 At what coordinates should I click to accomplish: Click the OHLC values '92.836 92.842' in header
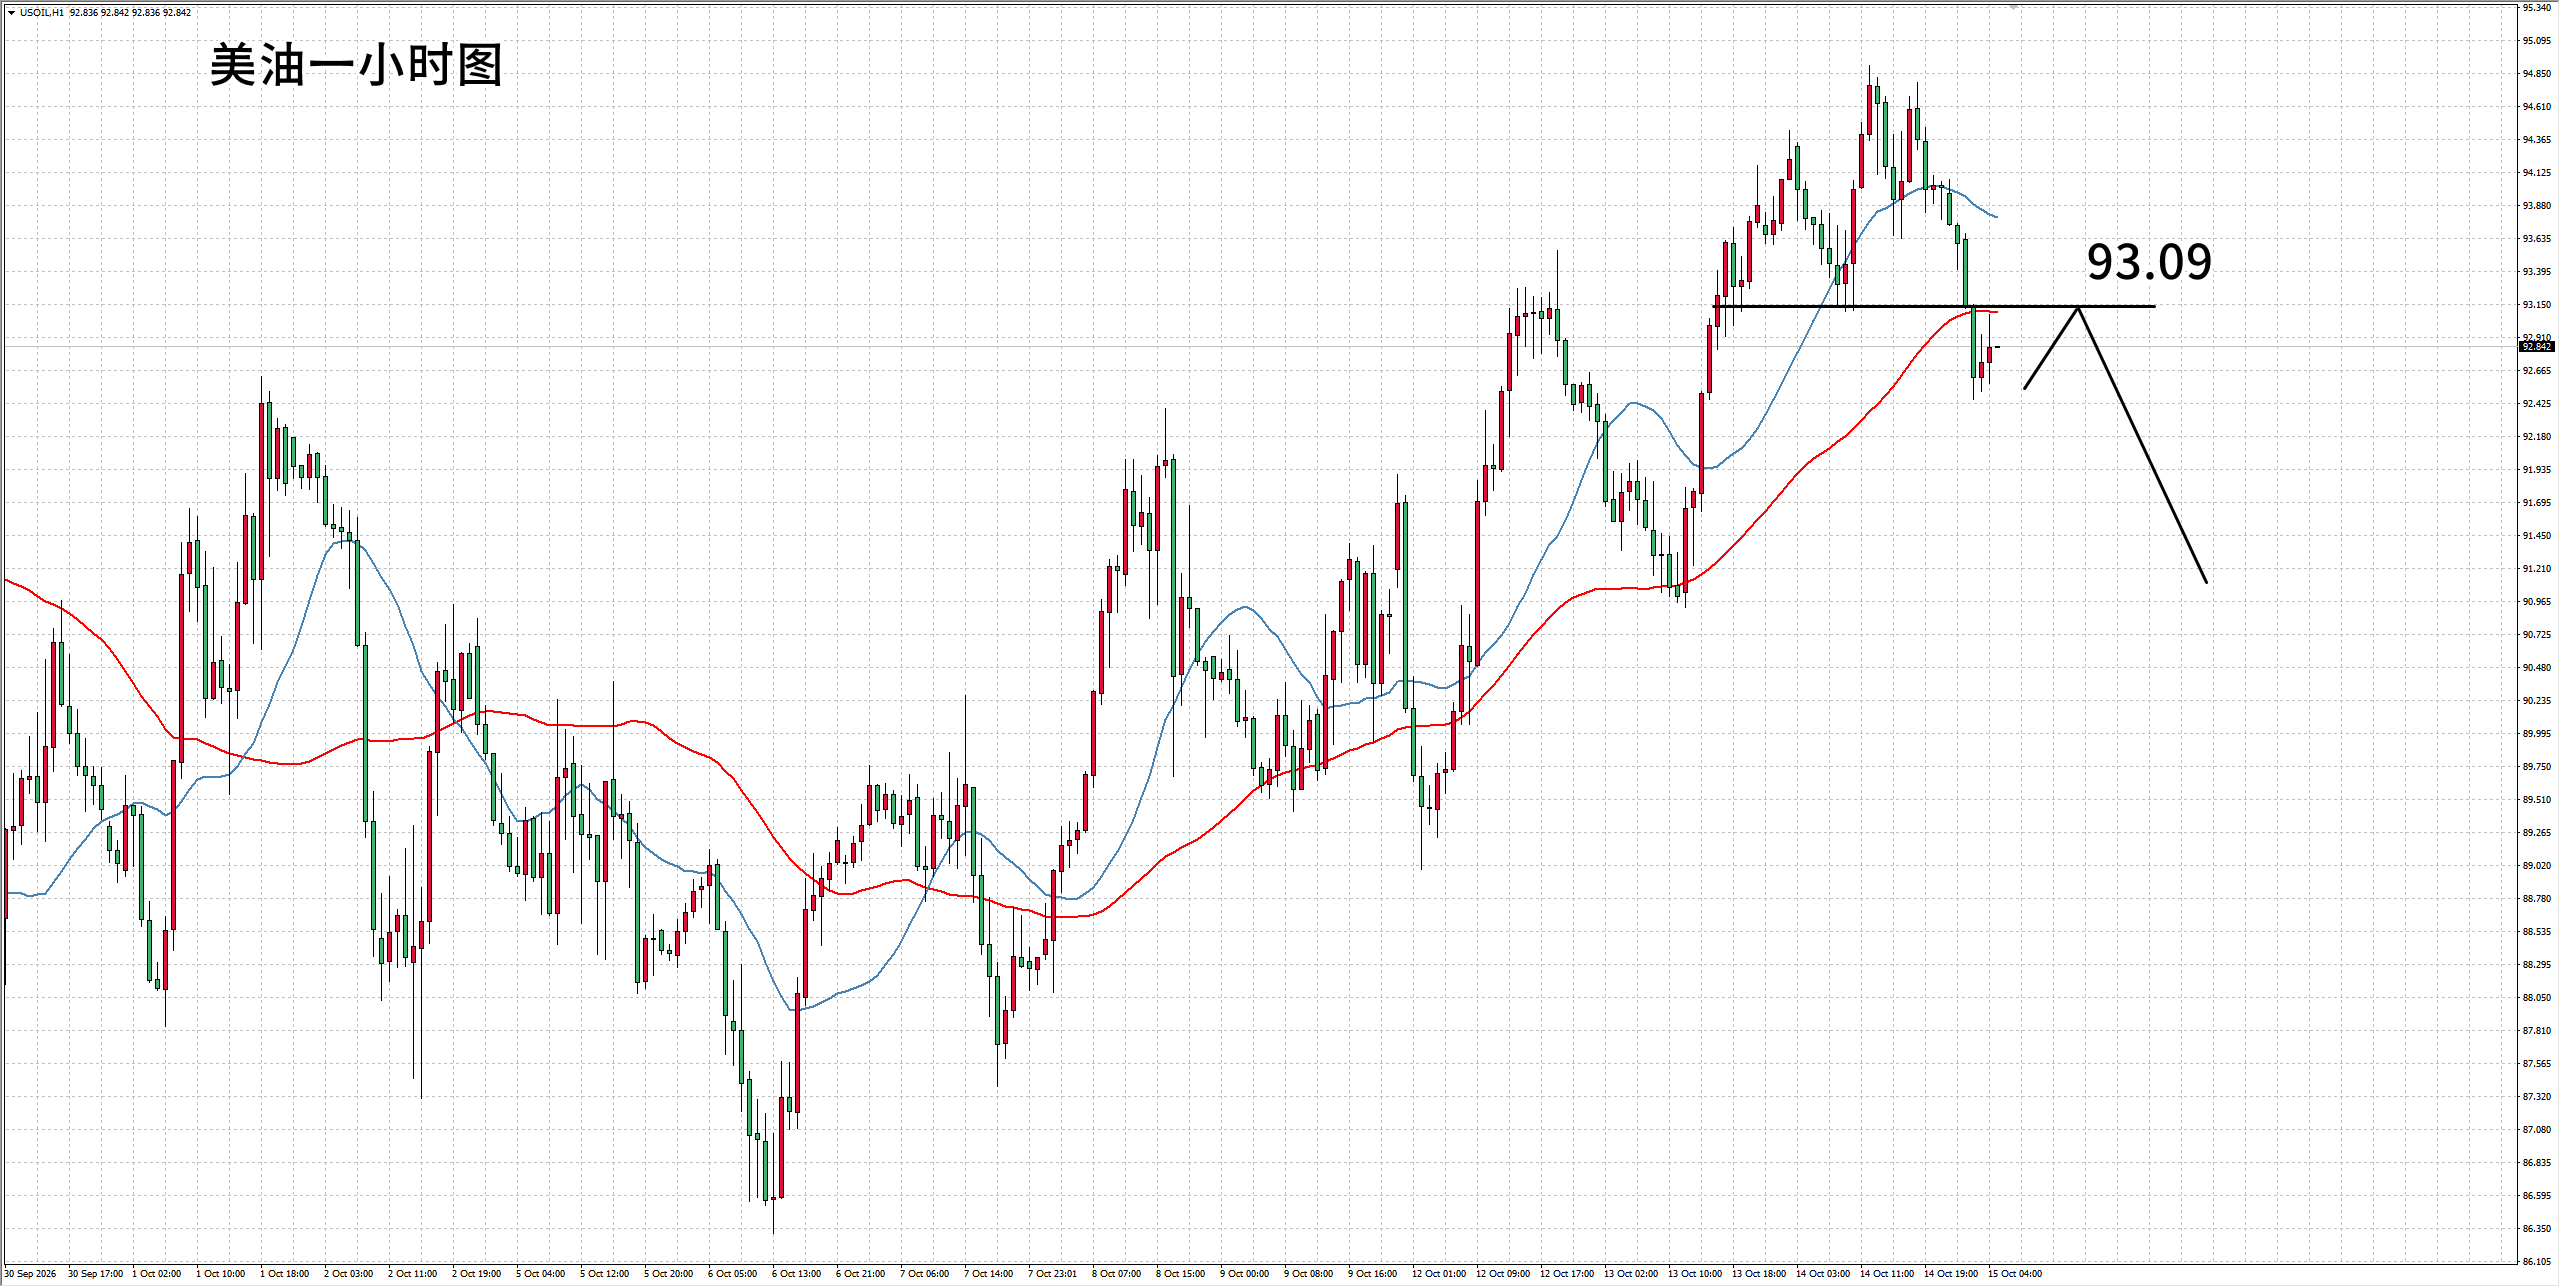tap(99, 13)
